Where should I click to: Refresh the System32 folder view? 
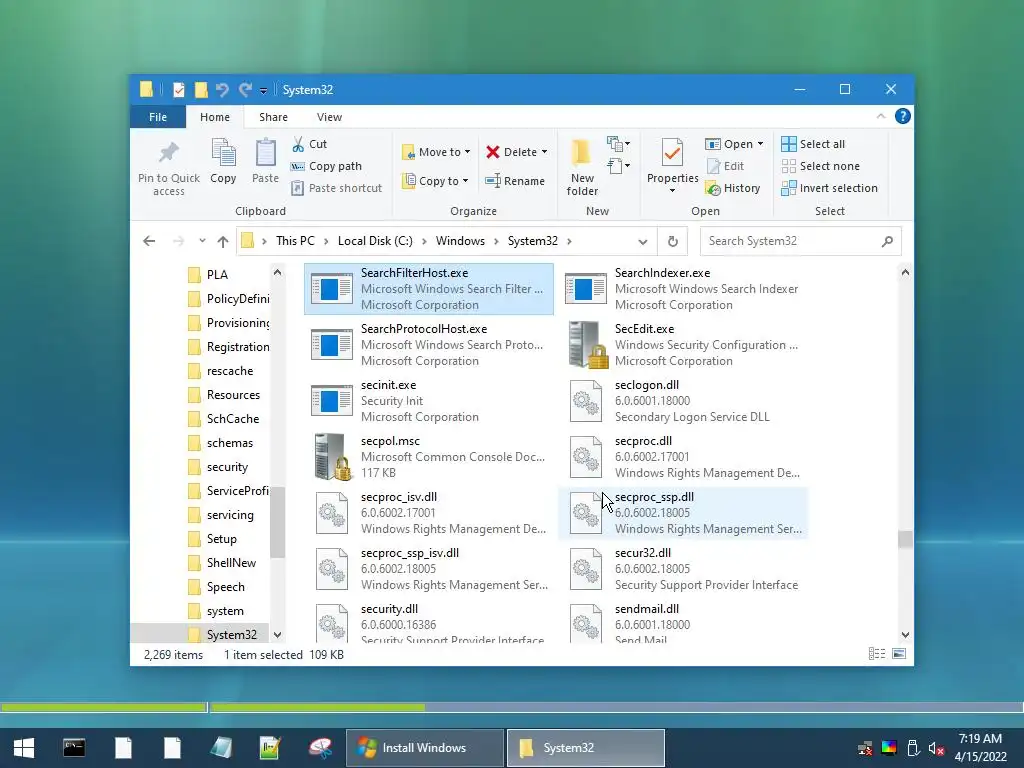673,241
